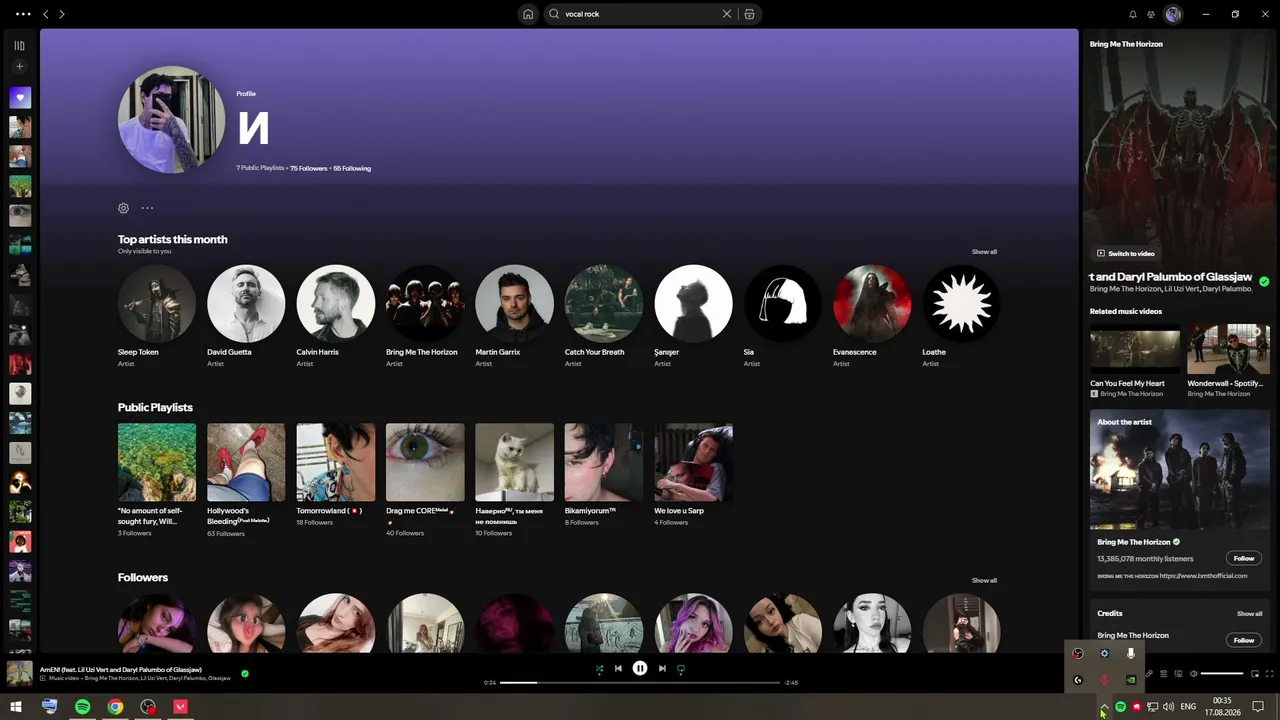Image resolution: width=1280 pixels, height=720 pixels.
Task: Follow Bring Me The Horizon in About section
Action: [x=1243, y=559]
